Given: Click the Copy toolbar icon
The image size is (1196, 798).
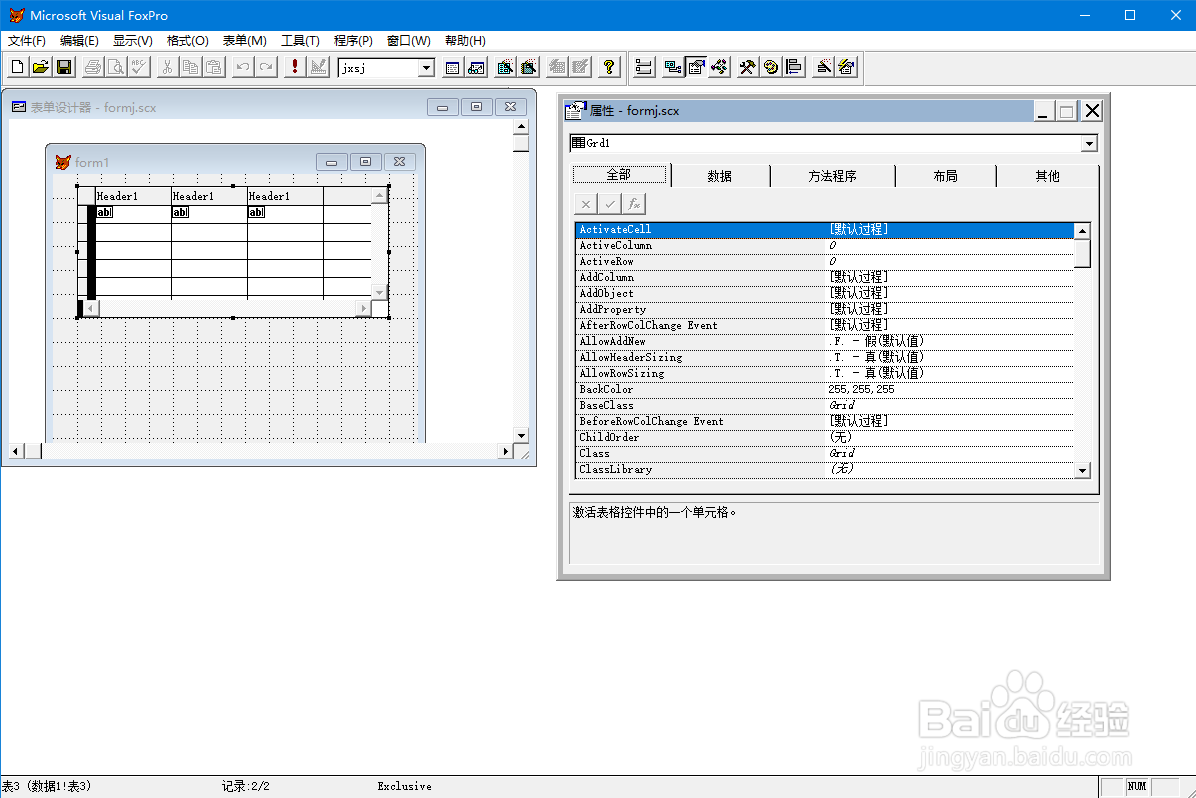Looking at the screenshot, I should pos(191,67).
